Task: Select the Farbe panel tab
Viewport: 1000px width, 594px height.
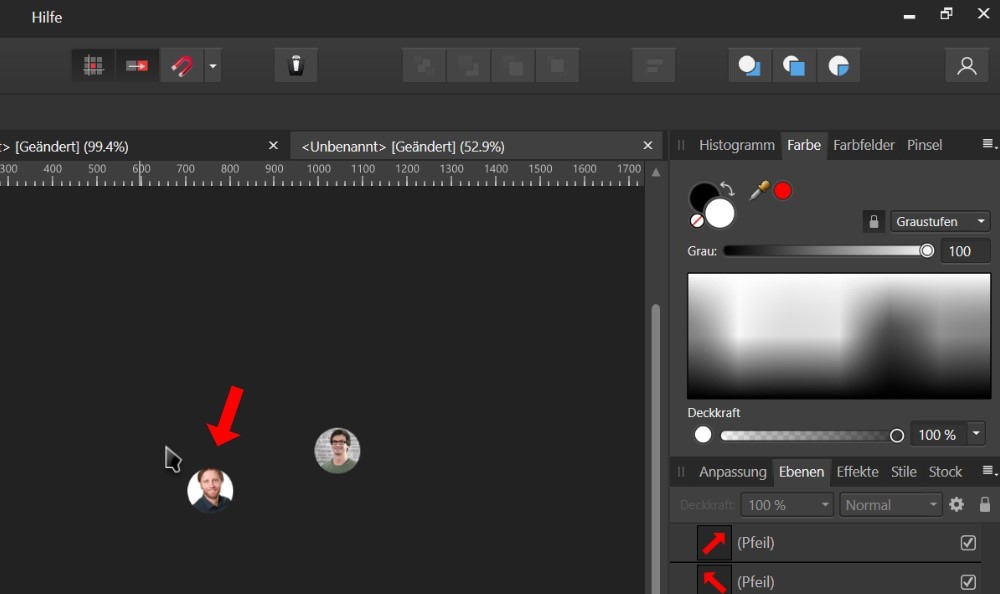Action: click(804, 145)
